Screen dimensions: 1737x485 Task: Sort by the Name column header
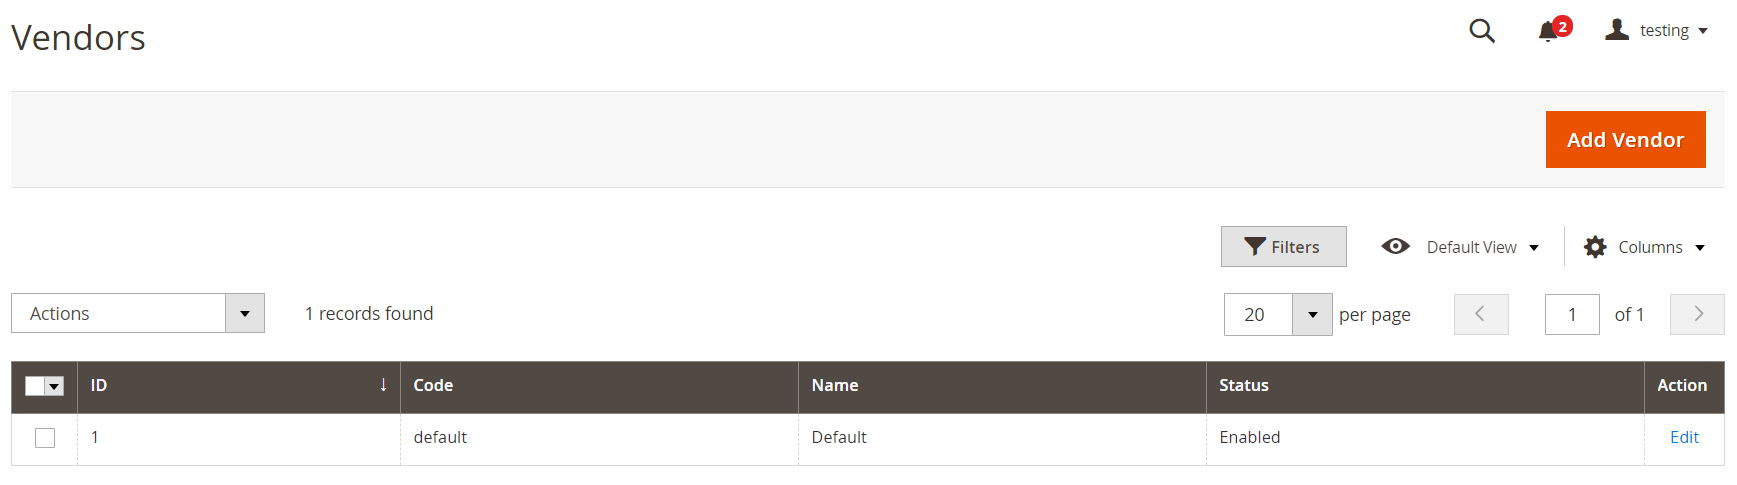coord(834,385)
